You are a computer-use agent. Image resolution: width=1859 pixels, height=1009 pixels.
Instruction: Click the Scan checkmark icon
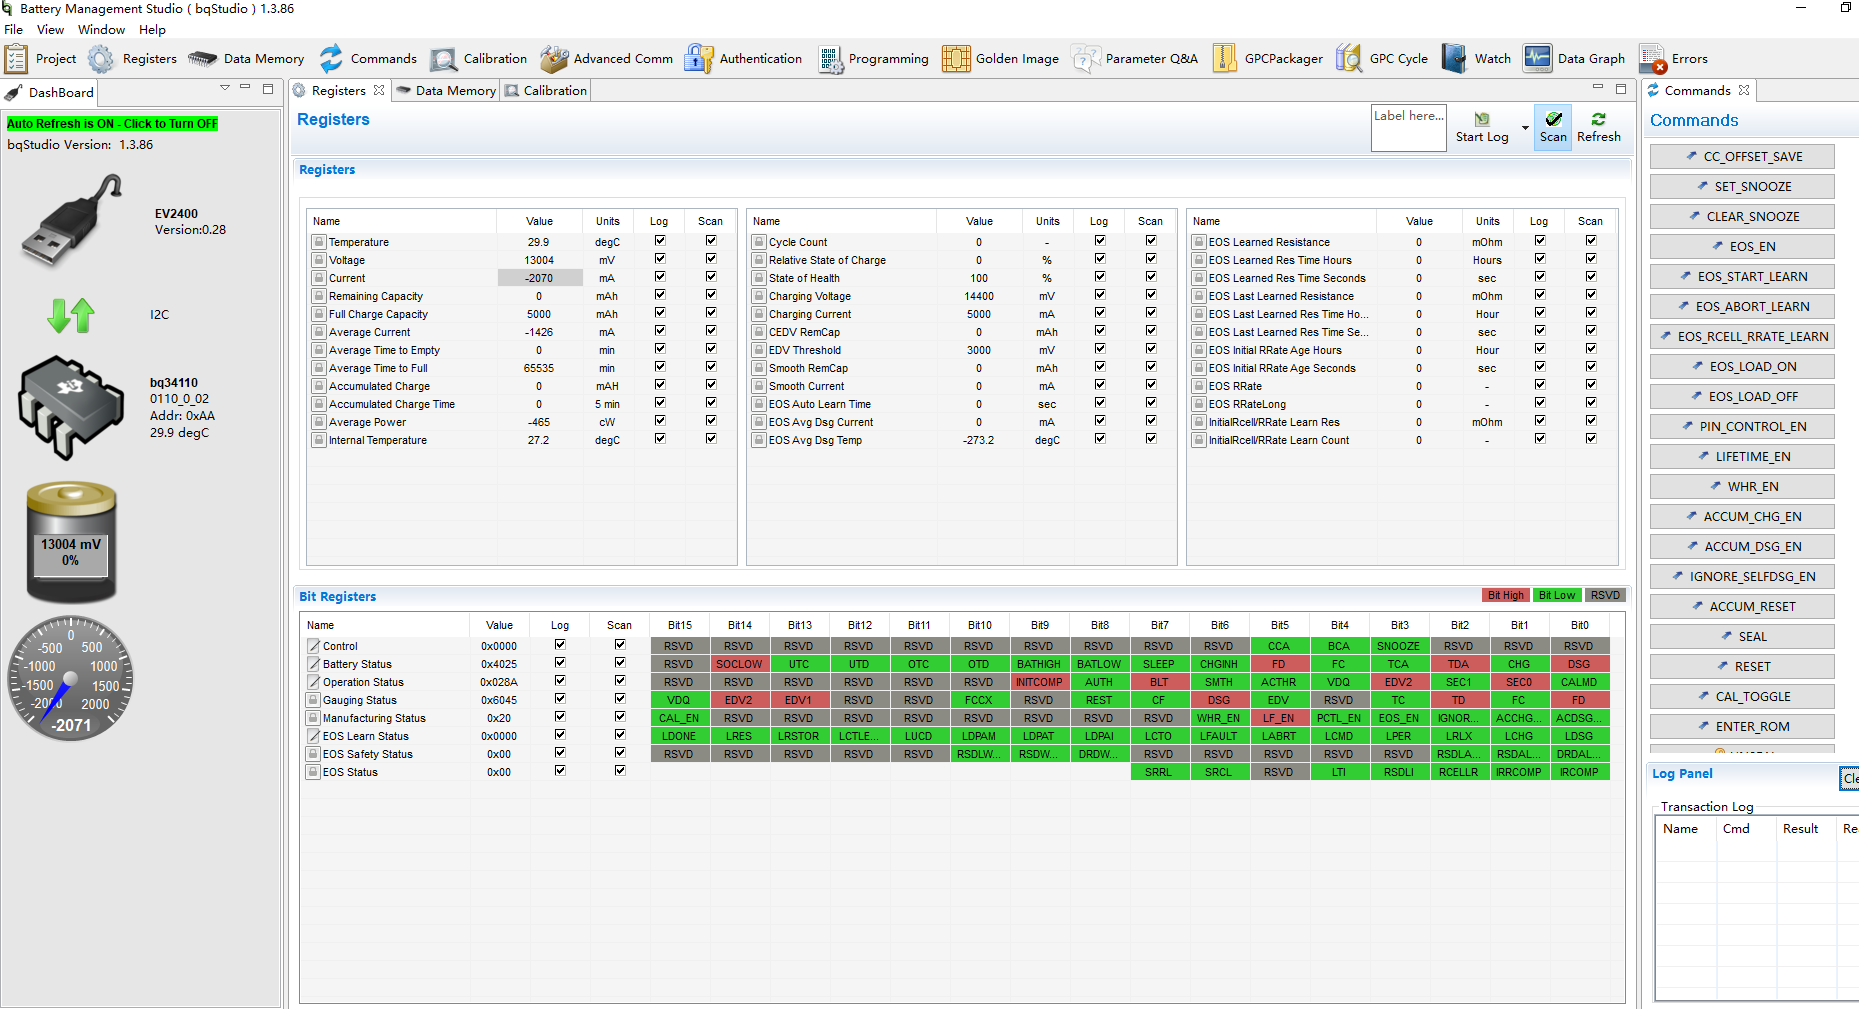[x=1553, y=119]
